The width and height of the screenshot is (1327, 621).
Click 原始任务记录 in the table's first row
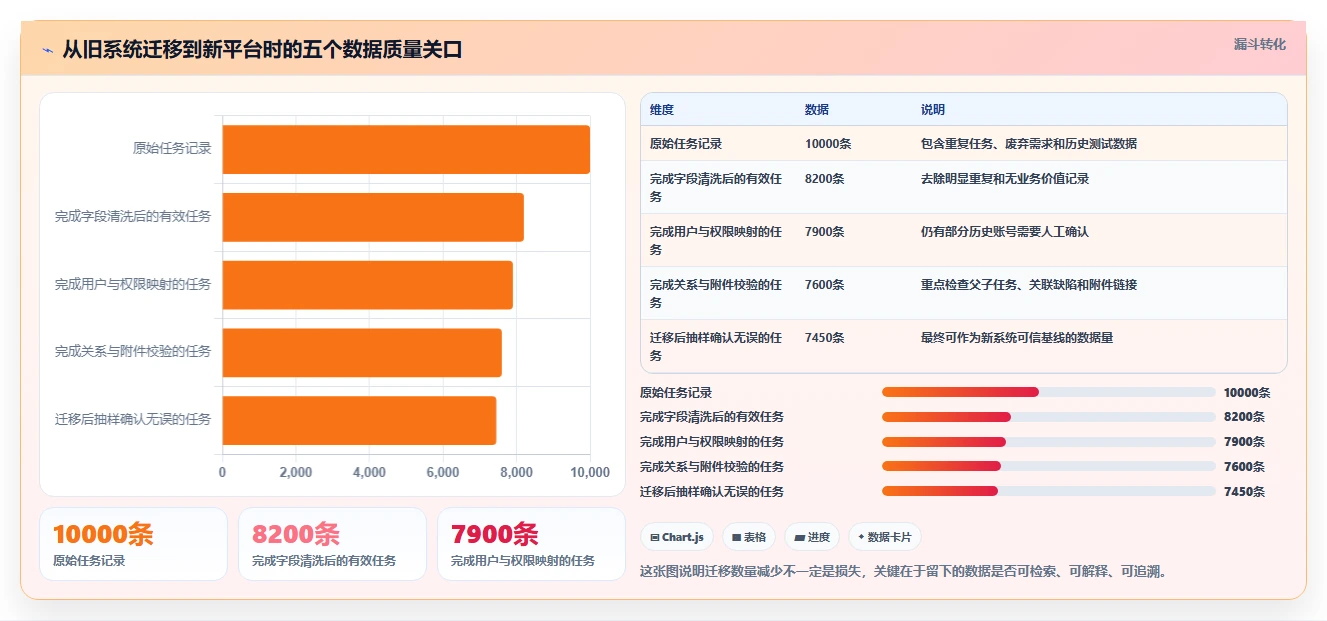click(686, 144)
